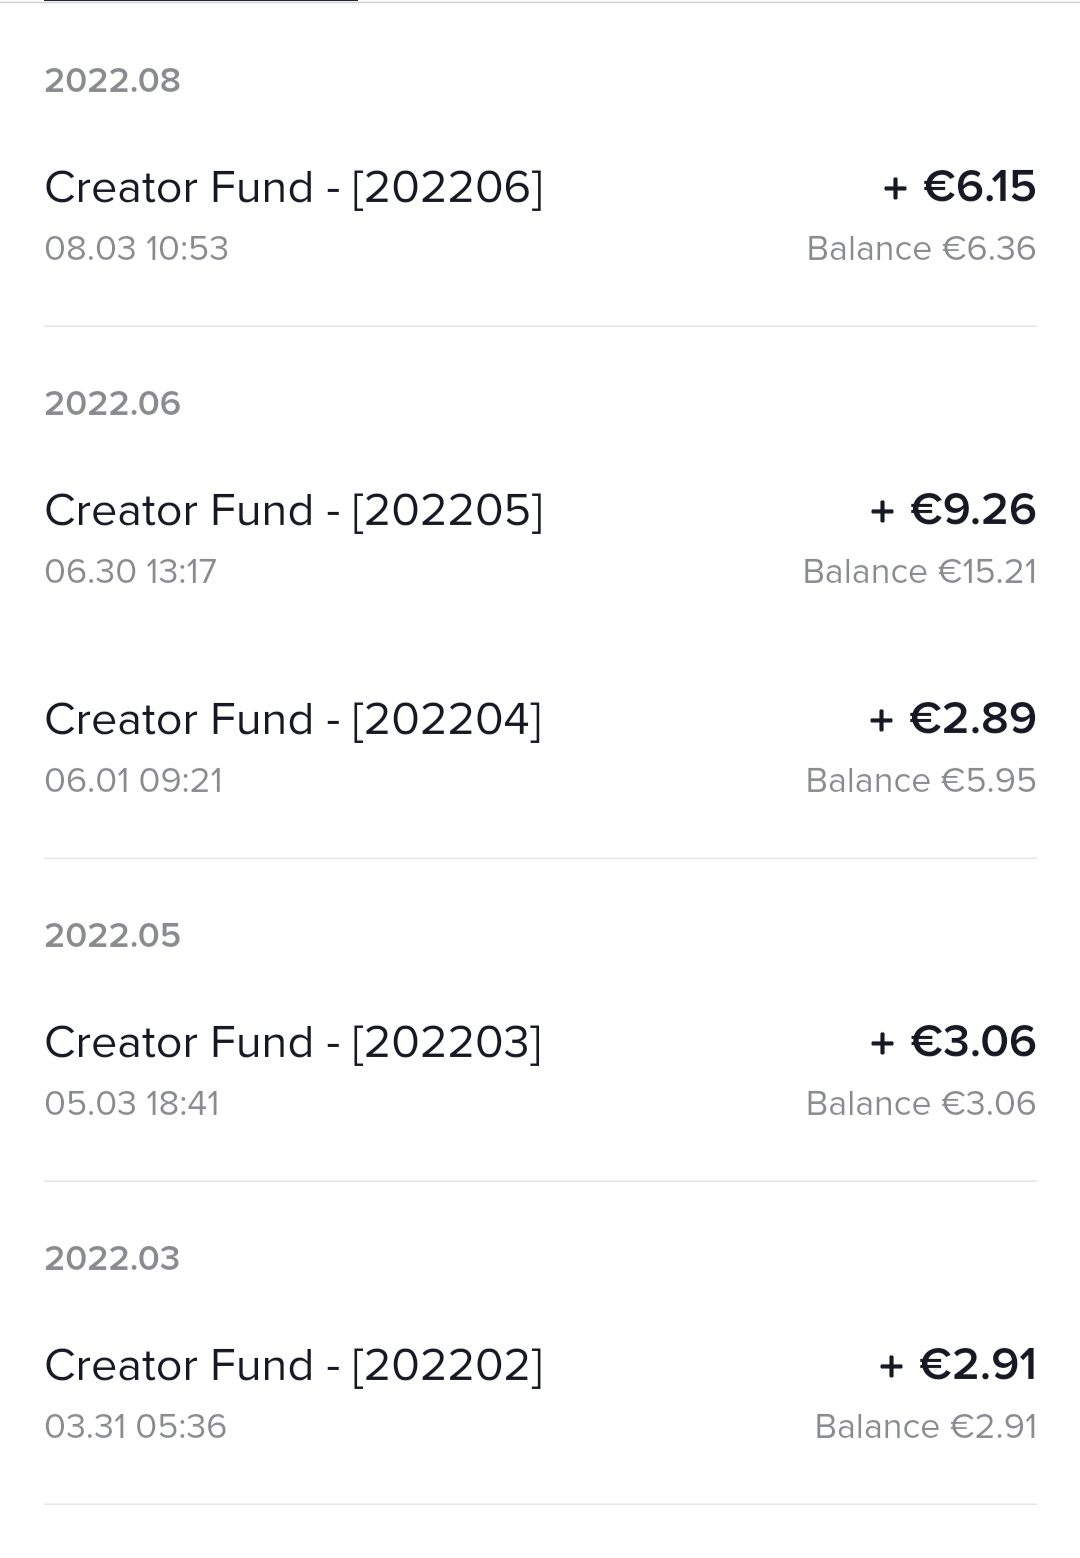Open the Creator Fund [202203] transaction

tap(293, 1043)
